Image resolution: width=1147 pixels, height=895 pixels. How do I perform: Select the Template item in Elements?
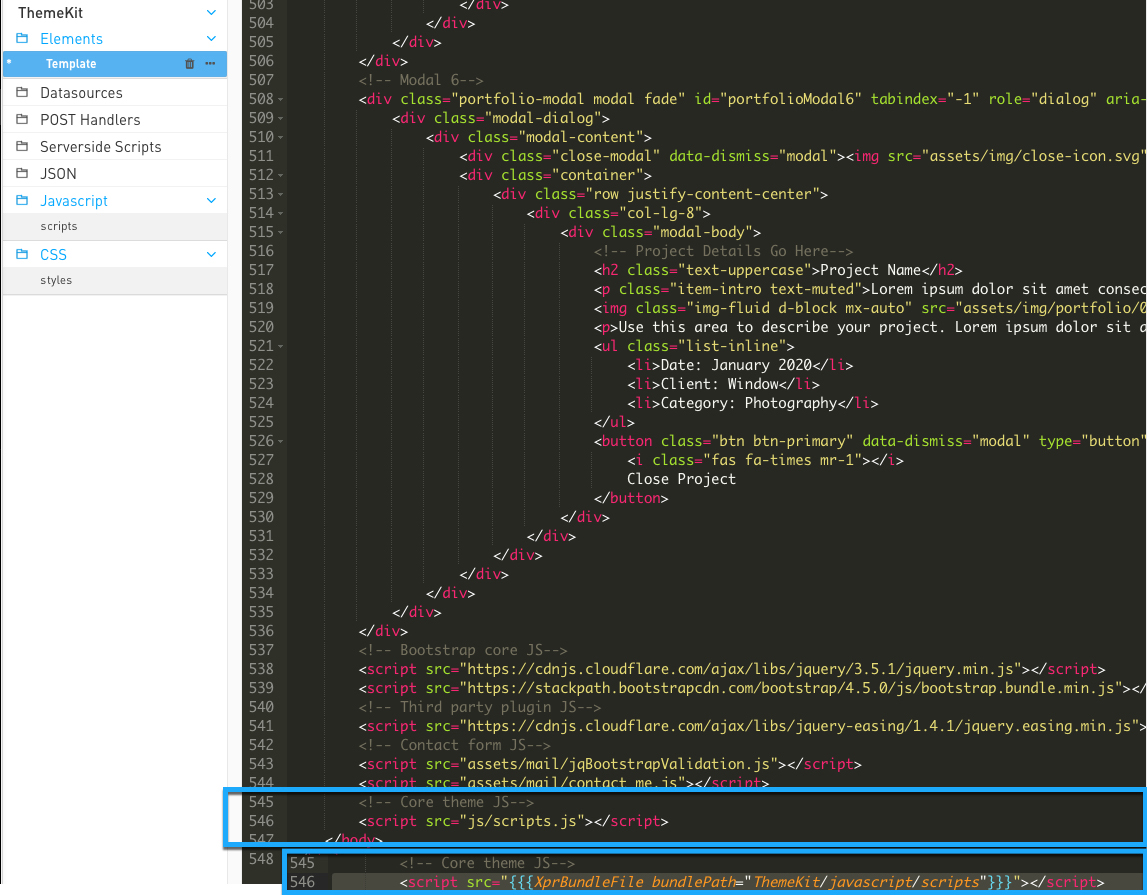click(115, 64)
